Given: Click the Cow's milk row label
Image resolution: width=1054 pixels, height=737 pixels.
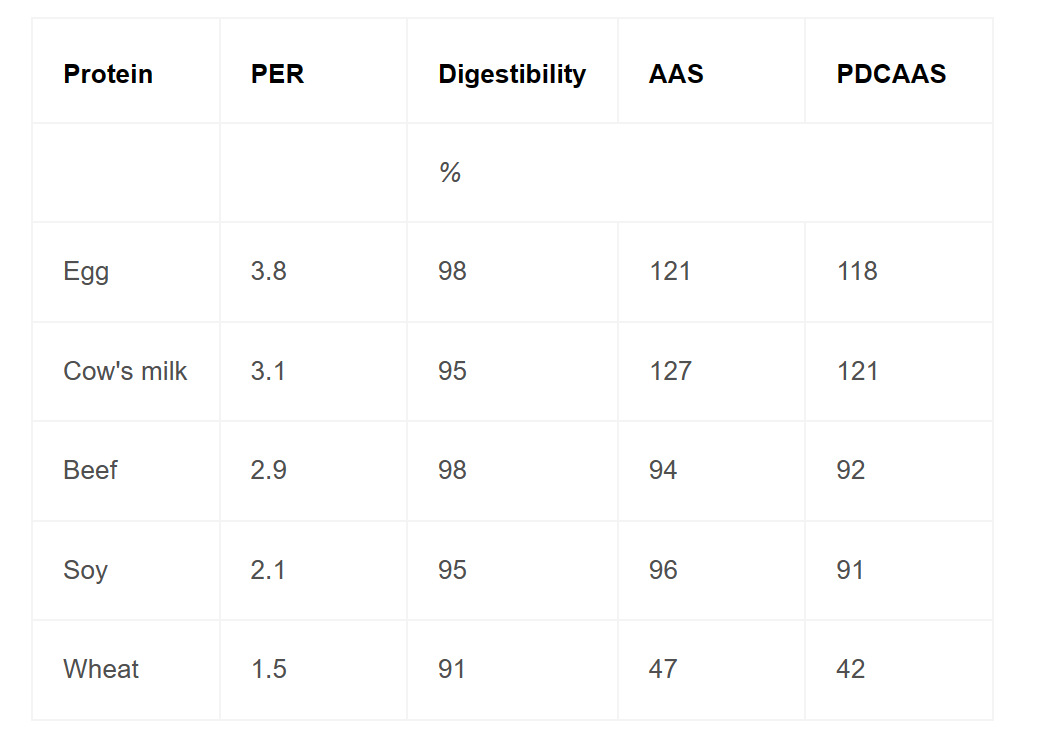Looking at the screenshot, I should pyautogui.click(x=125, y=371).
